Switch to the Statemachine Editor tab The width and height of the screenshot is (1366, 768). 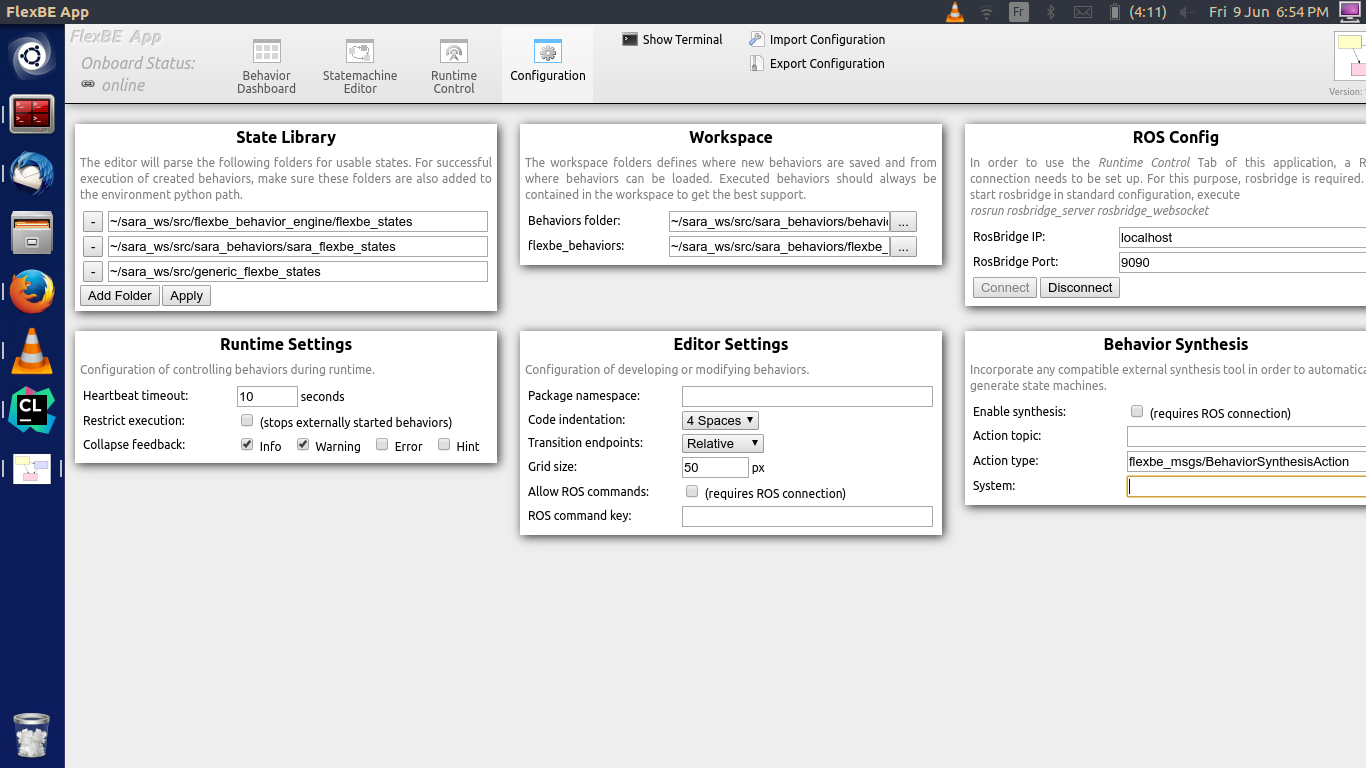360,66
